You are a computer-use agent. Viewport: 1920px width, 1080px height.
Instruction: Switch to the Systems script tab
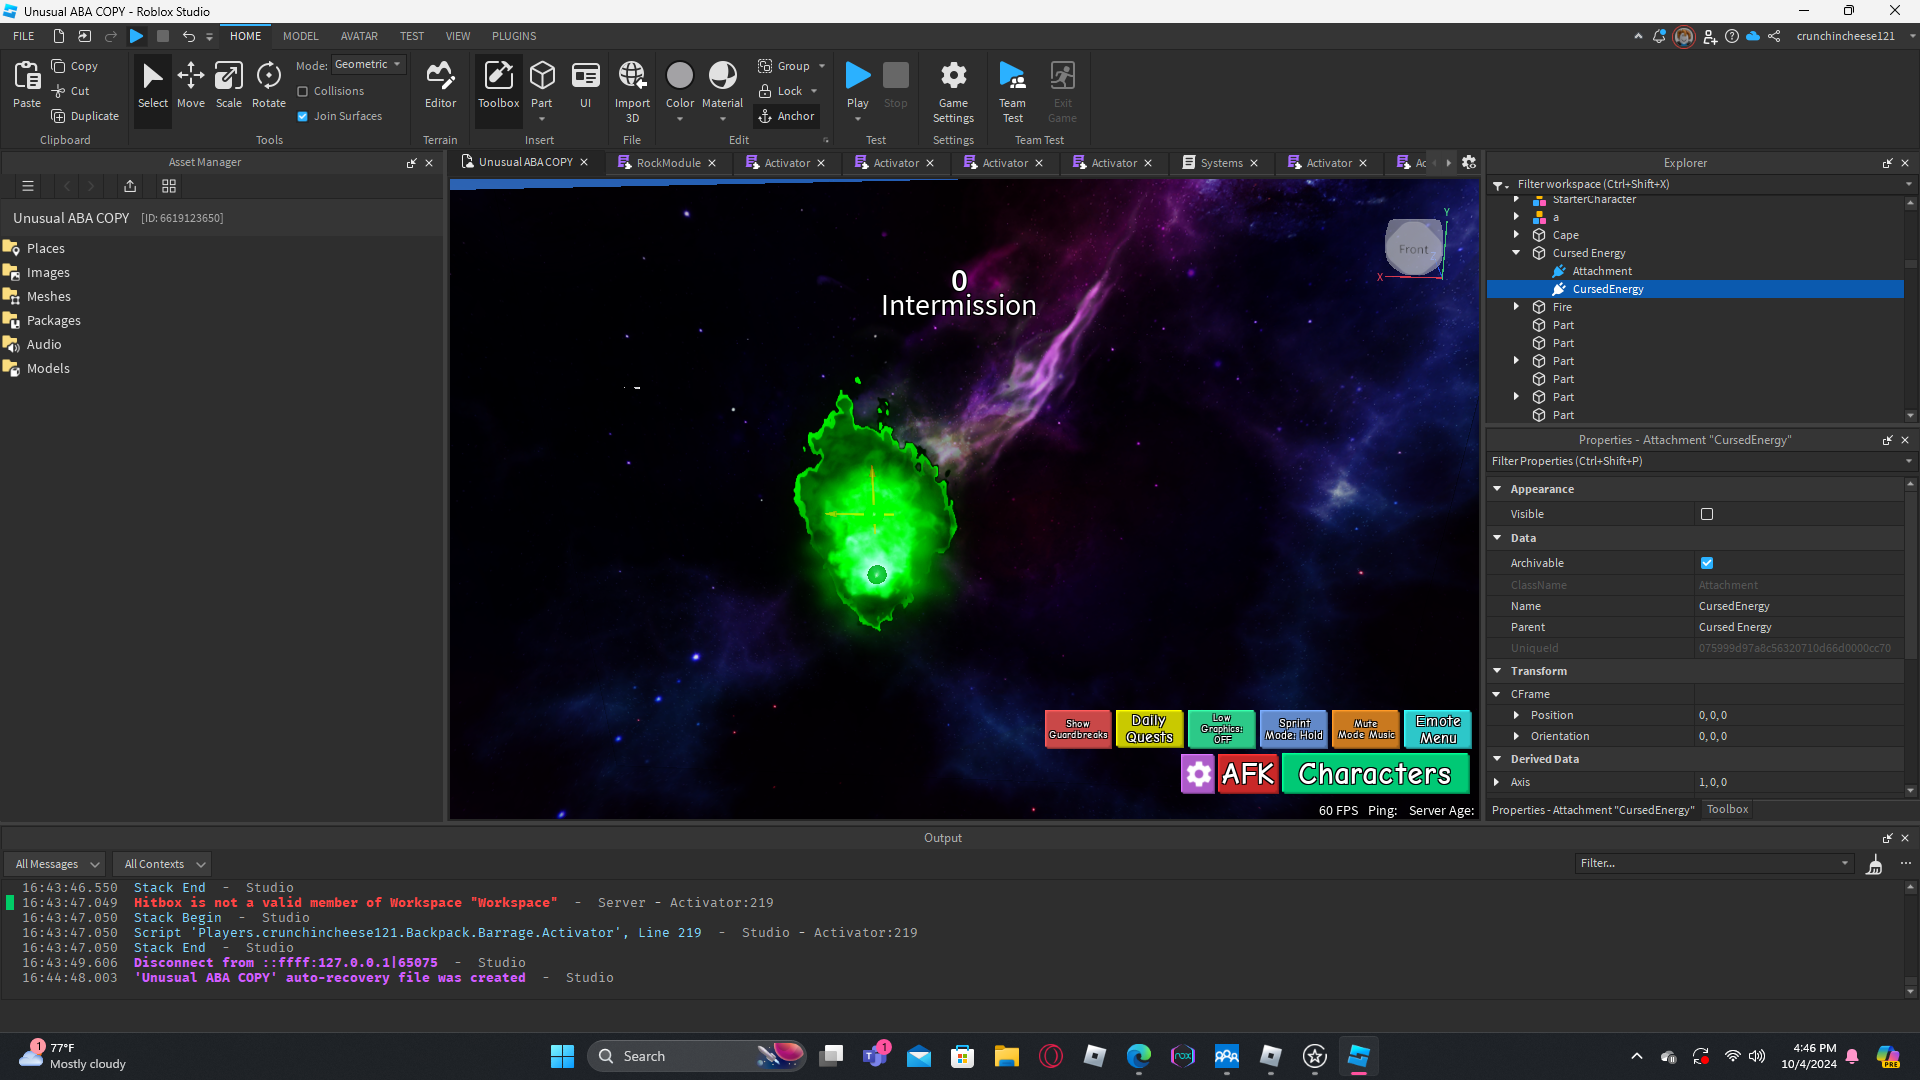point(1220,163)
